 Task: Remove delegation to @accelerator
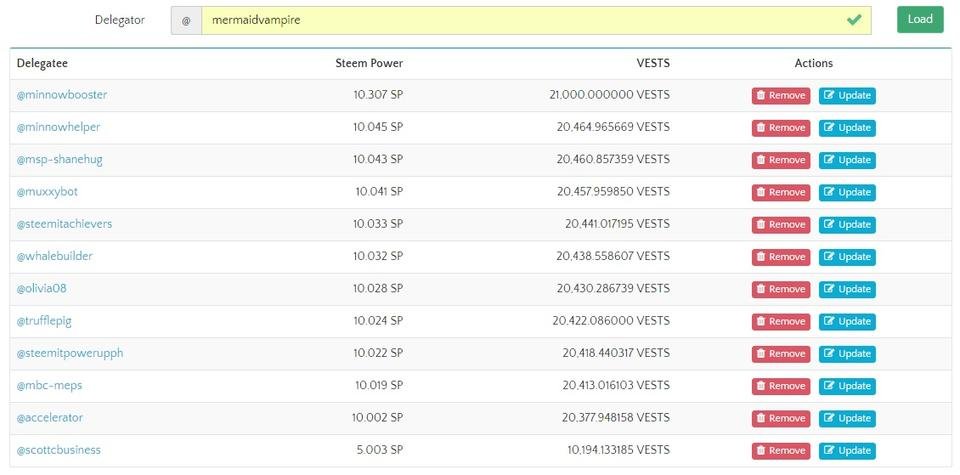pos(781,419)
